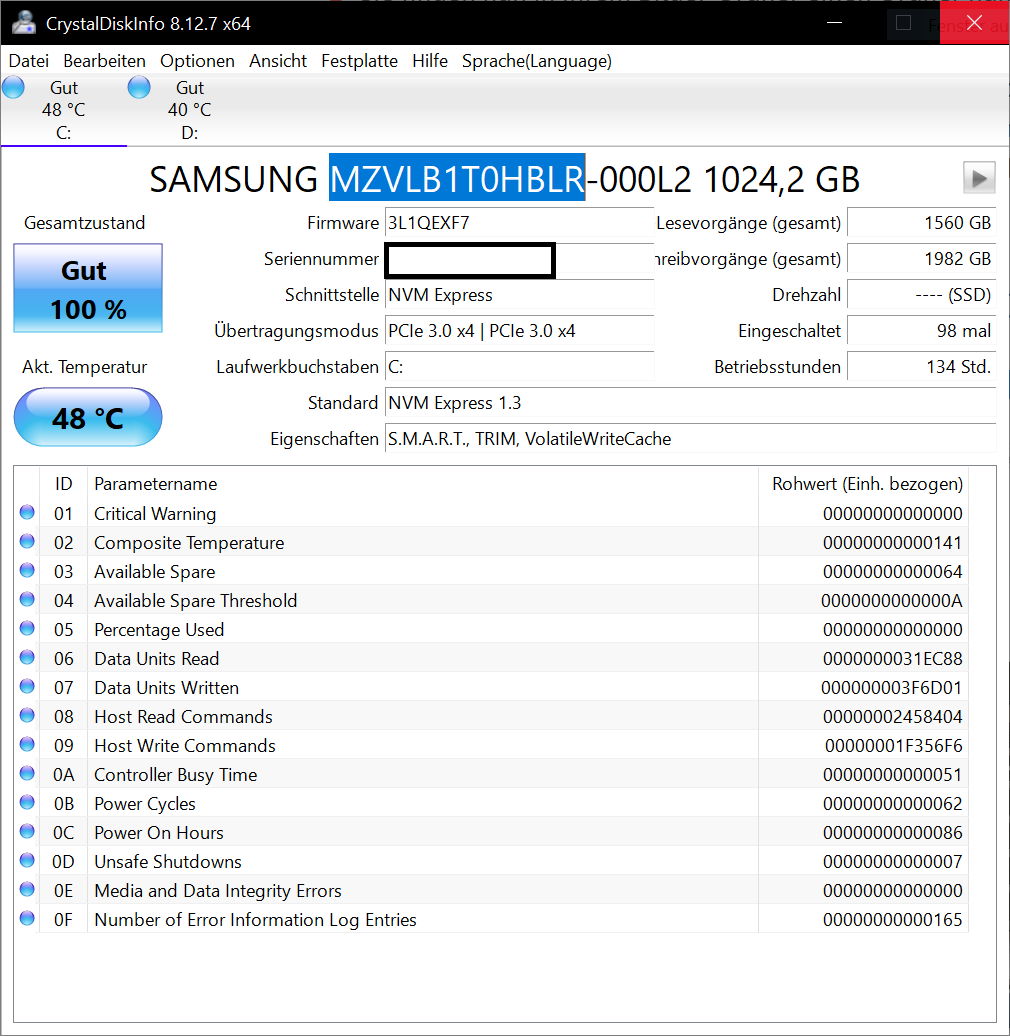Image resolution: width=1010 pixels, height=1036 pixels.
Task: Click the Eingeschaltet value 98 mal
Action: 921,330
